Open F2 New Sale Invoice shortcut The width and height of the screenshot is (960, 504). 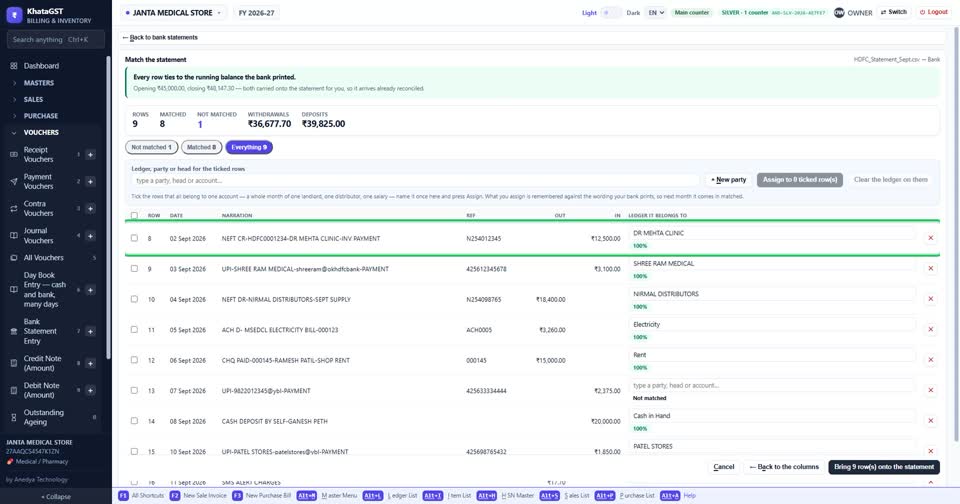pos(197,495)
